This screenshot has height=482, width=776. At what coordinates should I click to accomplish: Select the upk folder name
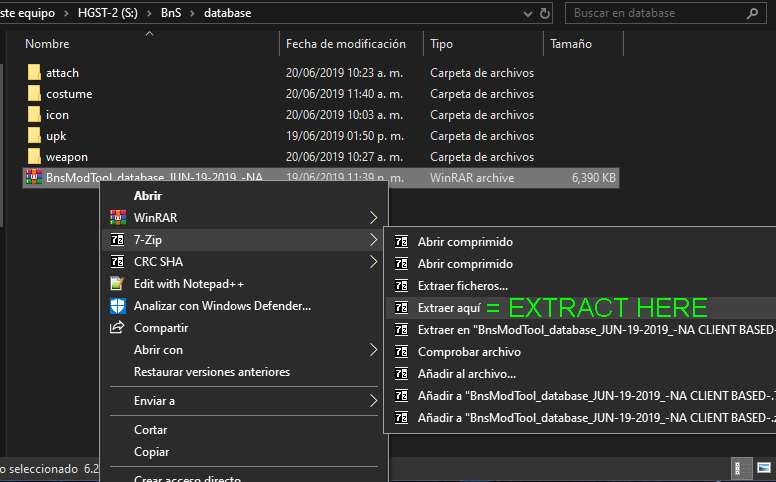point(56,136)
